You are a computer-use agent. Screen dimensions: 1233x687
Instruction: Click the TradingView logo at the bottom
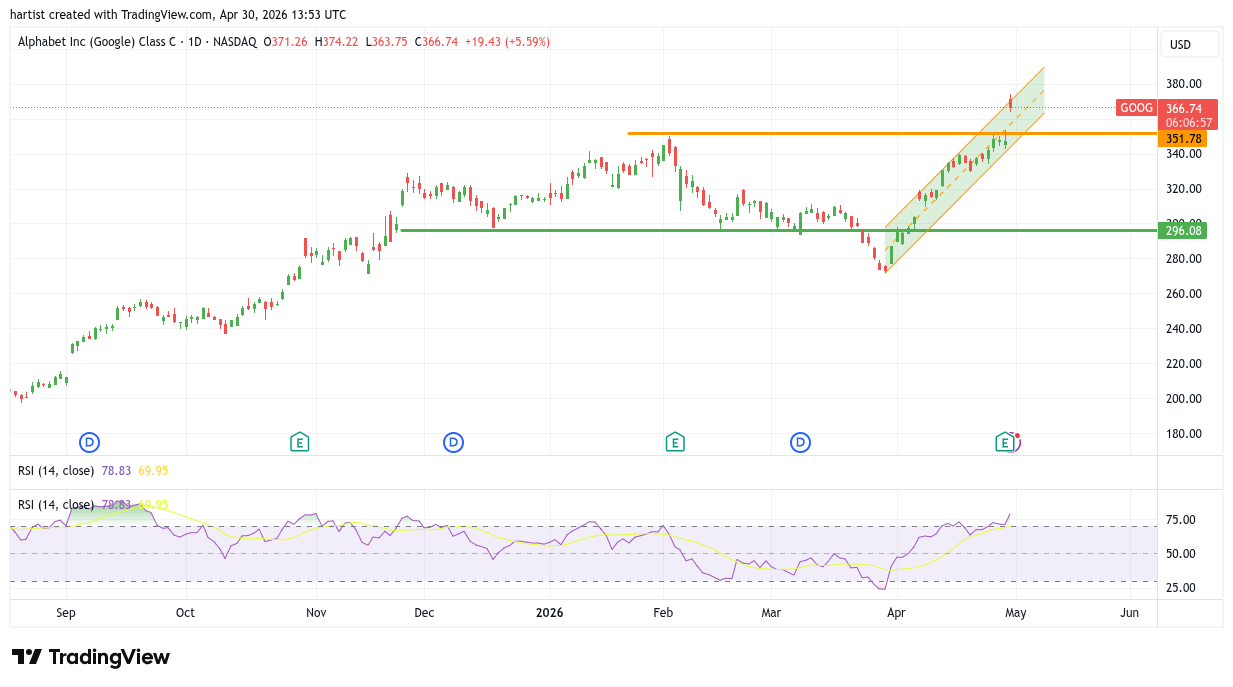91,657
